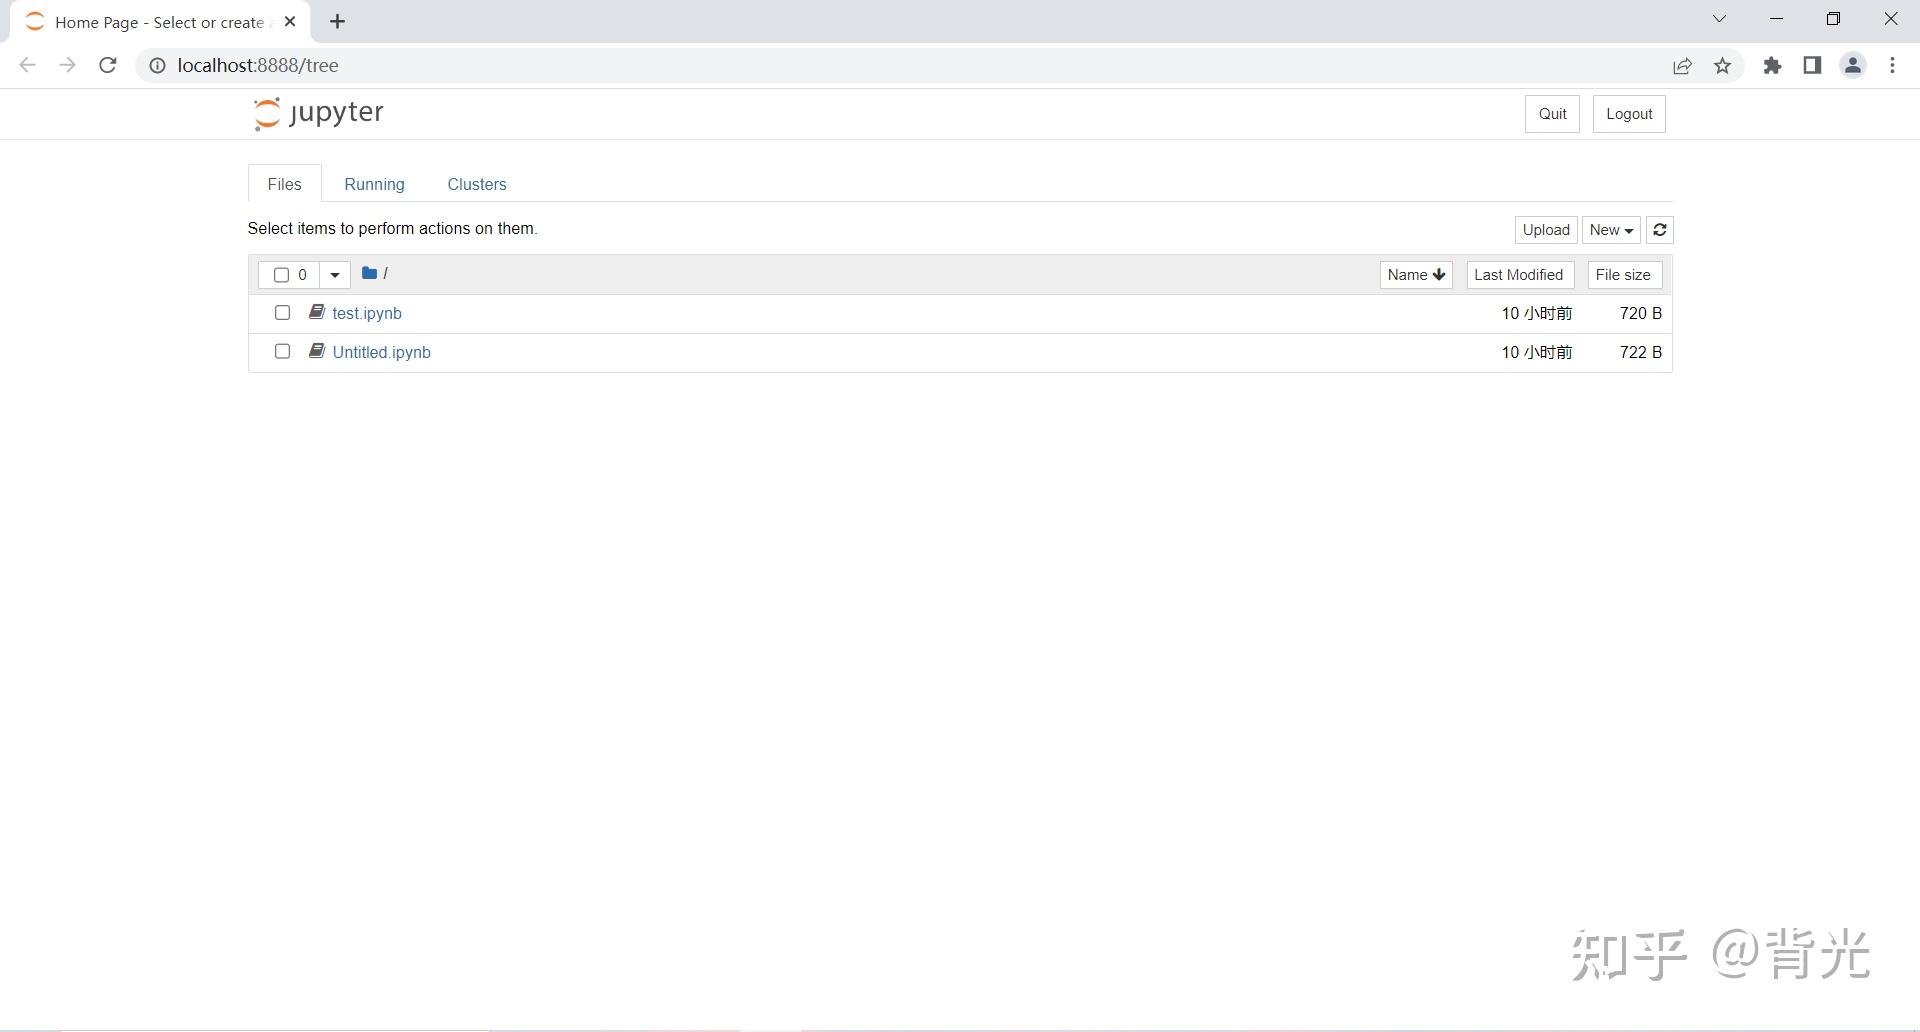Sort files by Last Modified
Image resolution: width=1920 pixels, height=1032 pixels.
(1518, 274)
